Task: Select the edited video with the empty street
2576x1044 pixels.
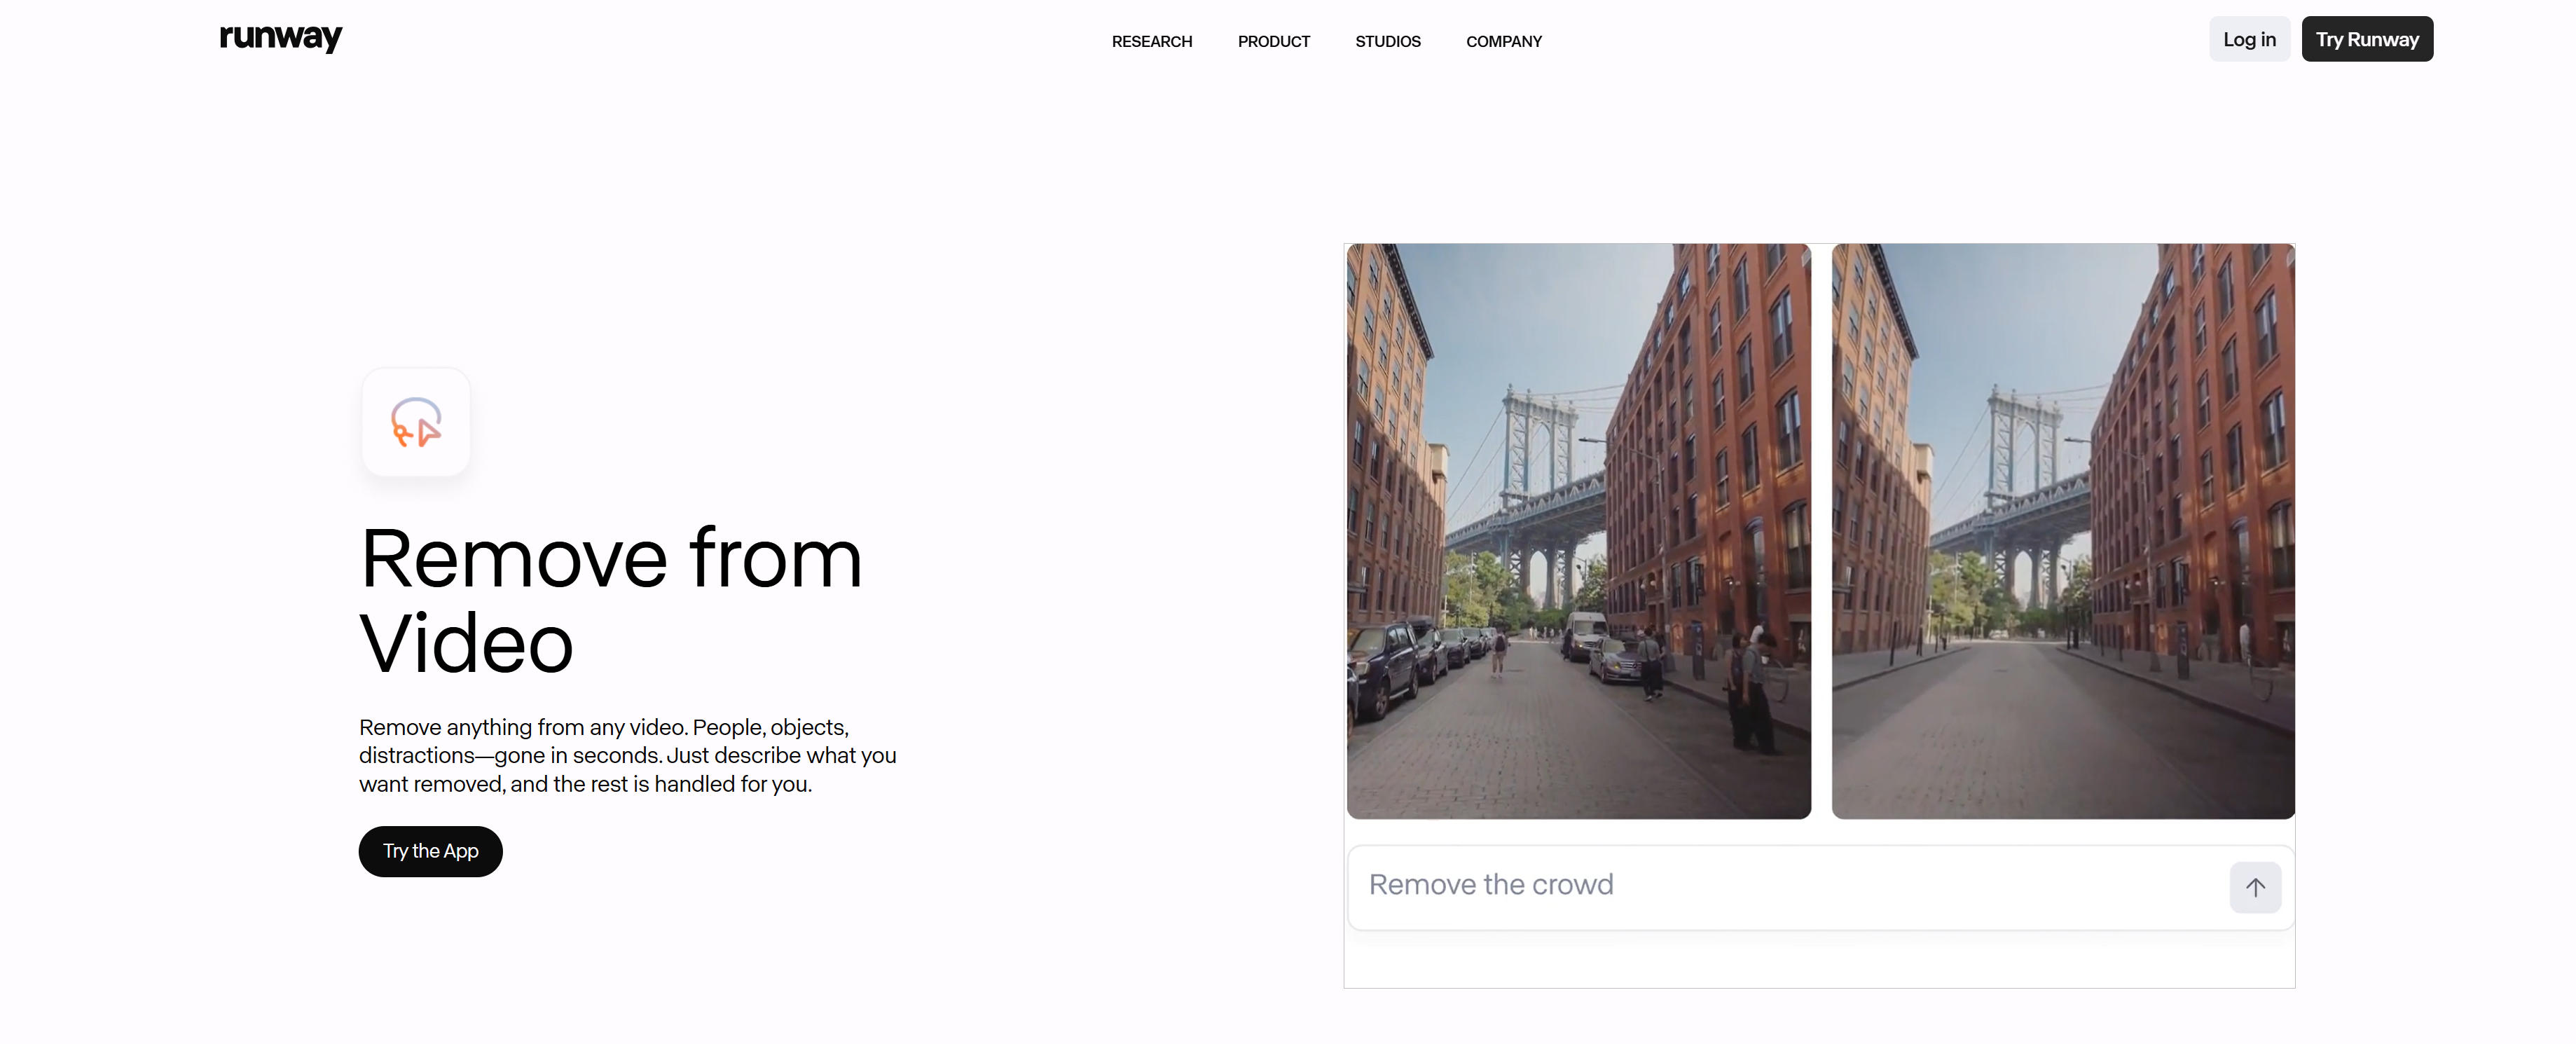Action: [x=2063, y=531]
